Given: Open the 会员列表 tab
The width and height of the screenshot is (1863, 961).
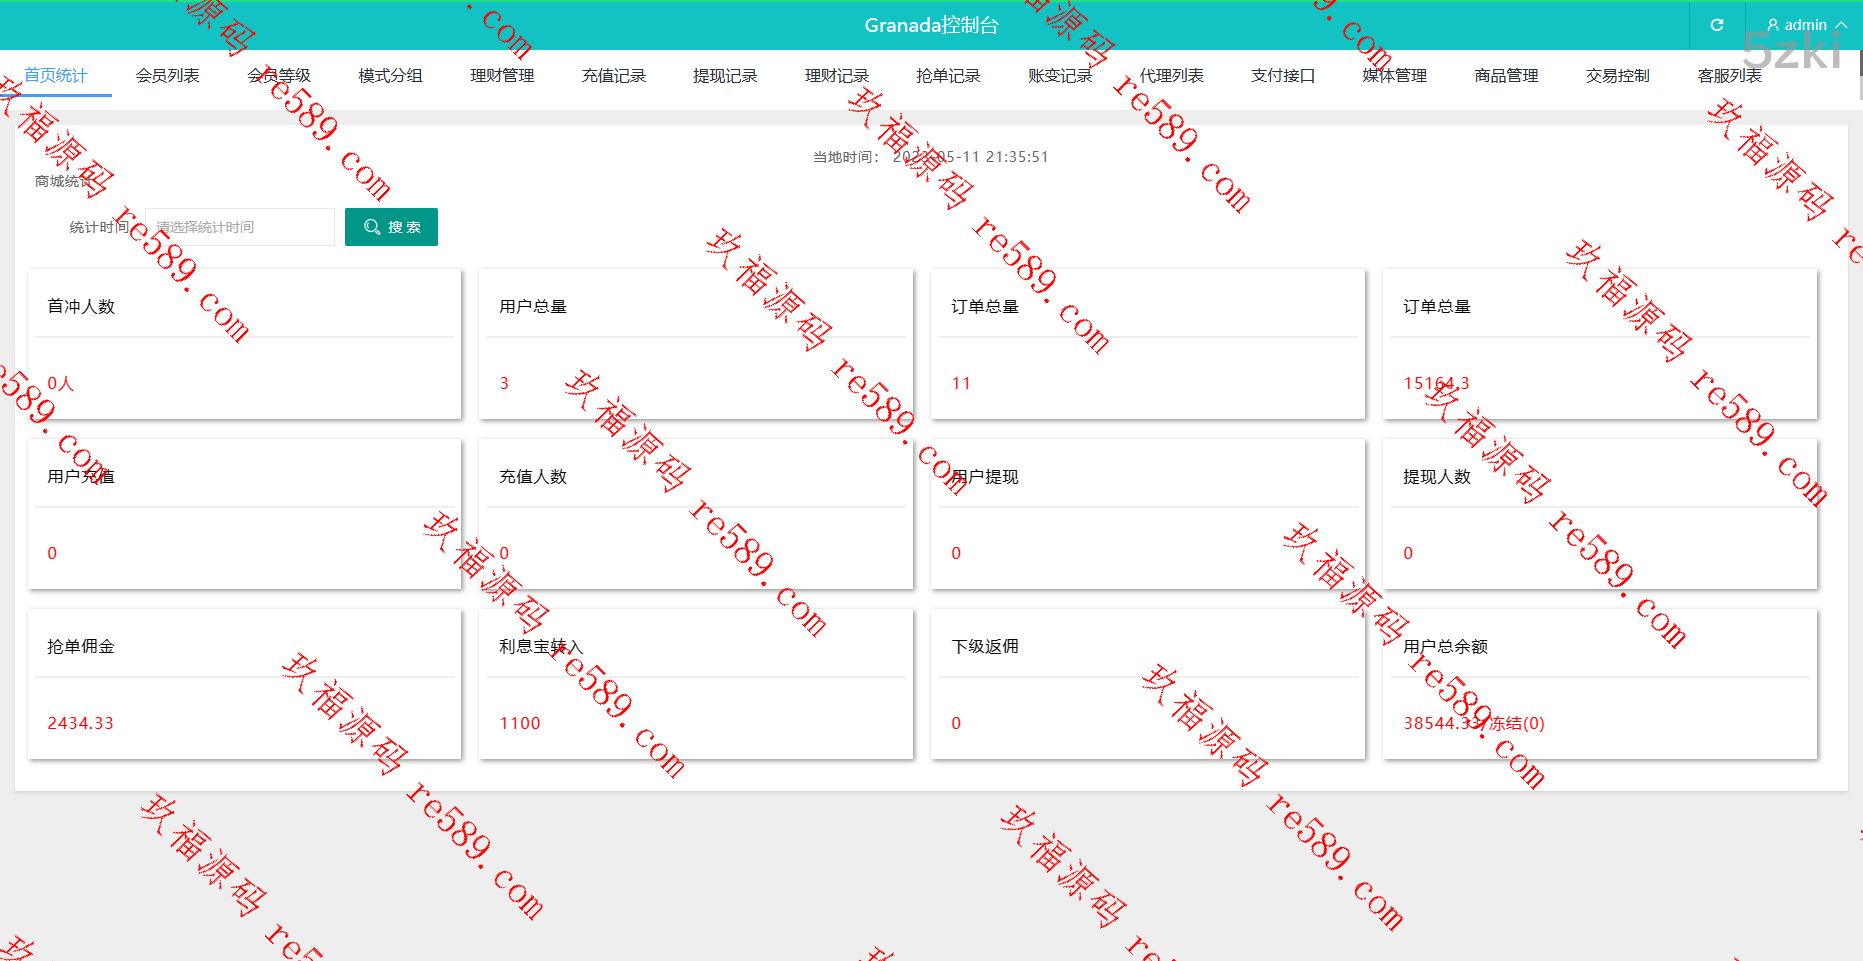Looking at the screenshot, I should [168, 76].
